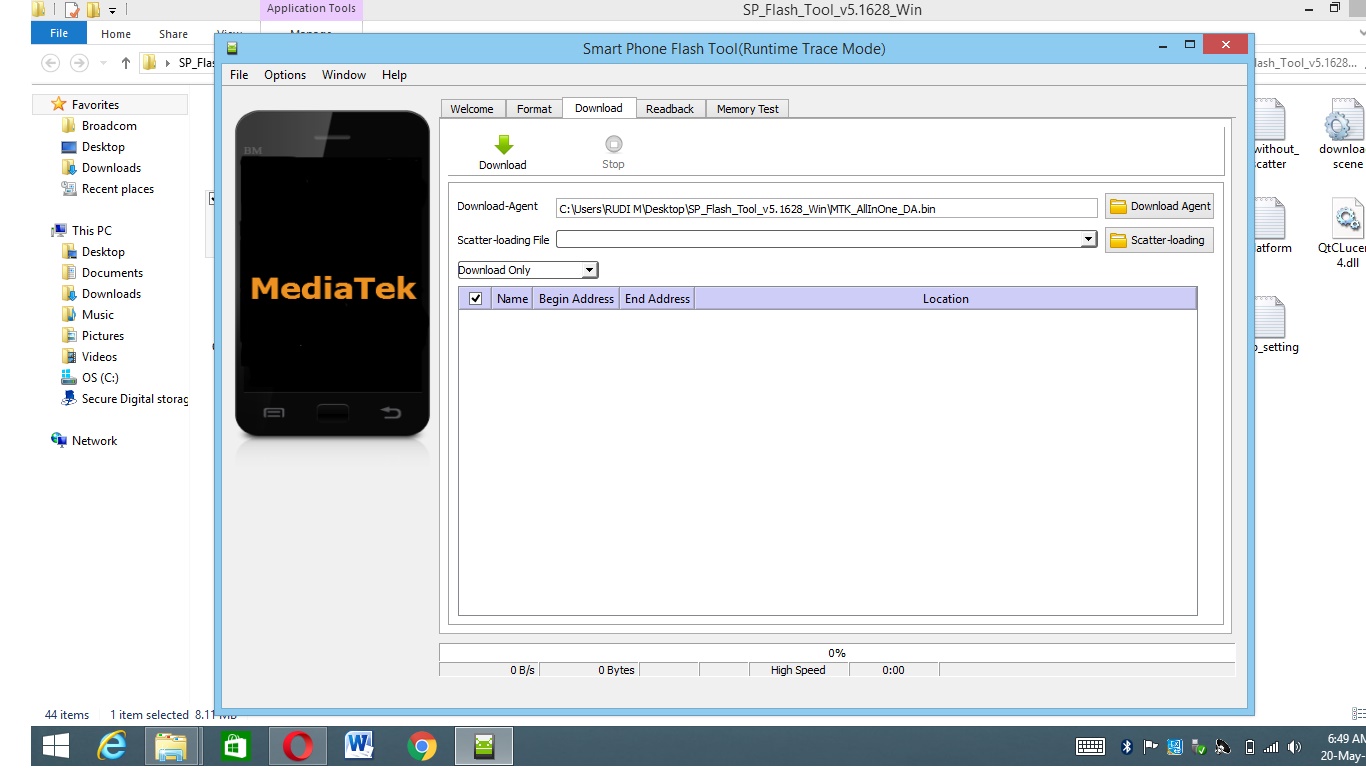The height and width of the screenshot is (768, 1366).
Task: Open the Share ribbon tab in Explorer
Action: [x=173, y=34]
